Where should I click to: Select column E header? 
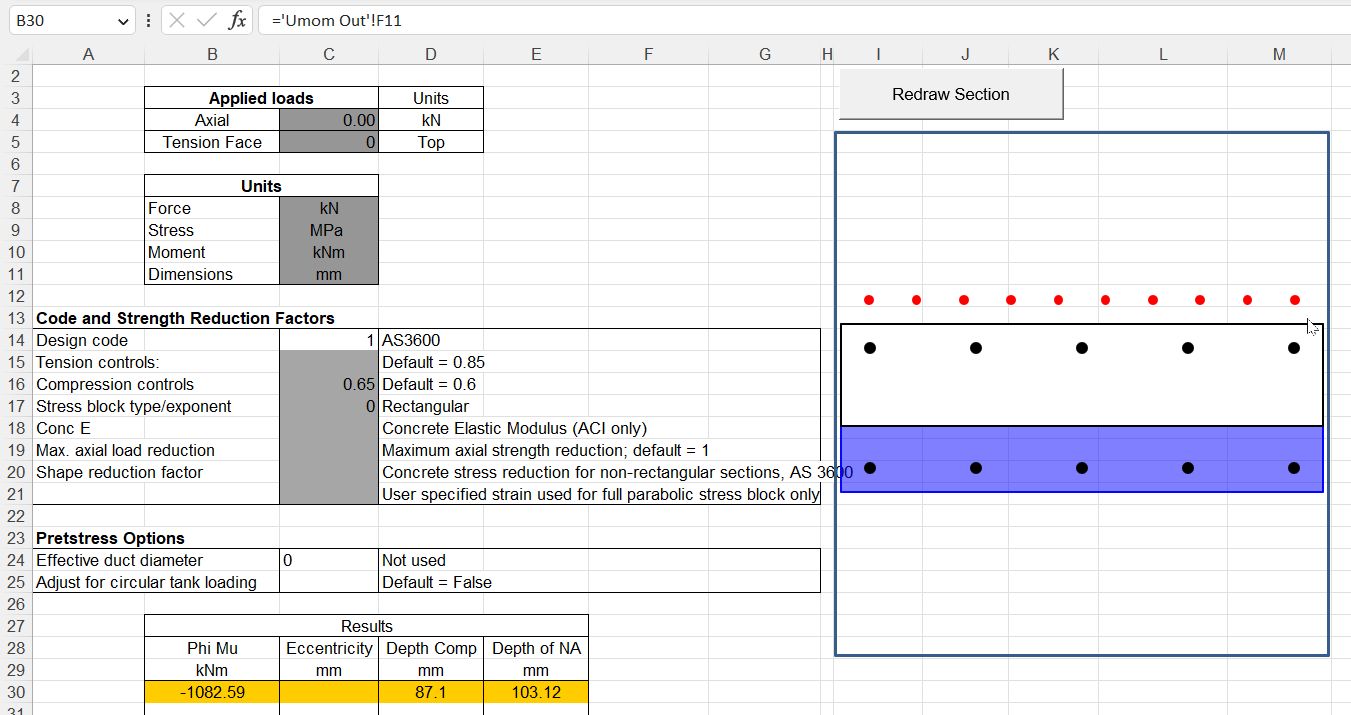[x=536, y=55]
